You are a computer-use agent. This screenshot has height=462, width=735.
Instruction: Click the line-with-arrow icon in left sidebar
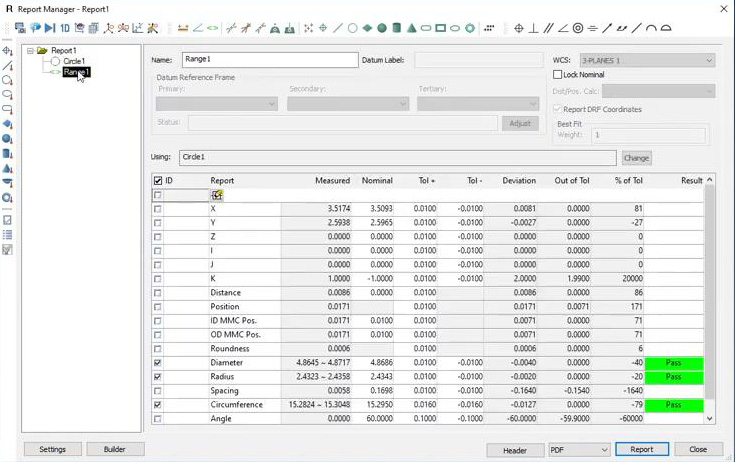click(7, 66)
